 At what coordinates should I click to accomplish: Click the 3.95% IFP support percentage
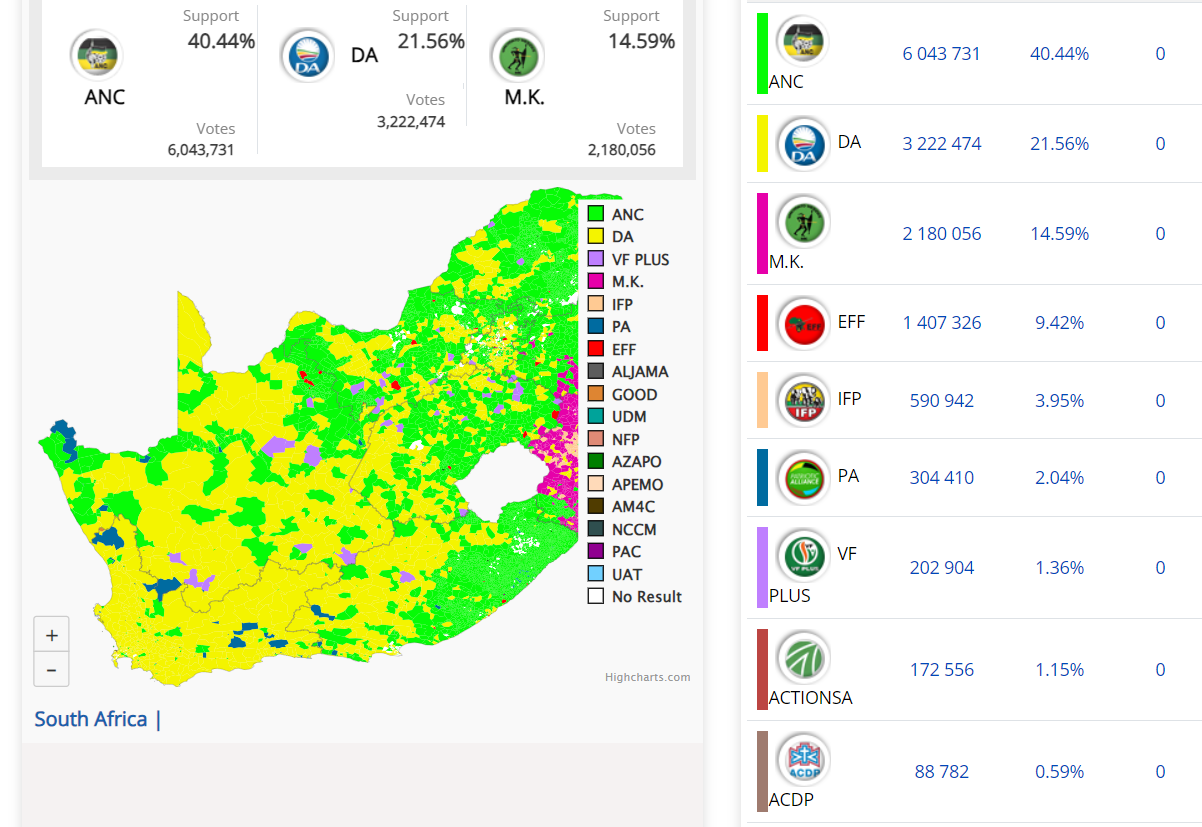(1059, 401)
